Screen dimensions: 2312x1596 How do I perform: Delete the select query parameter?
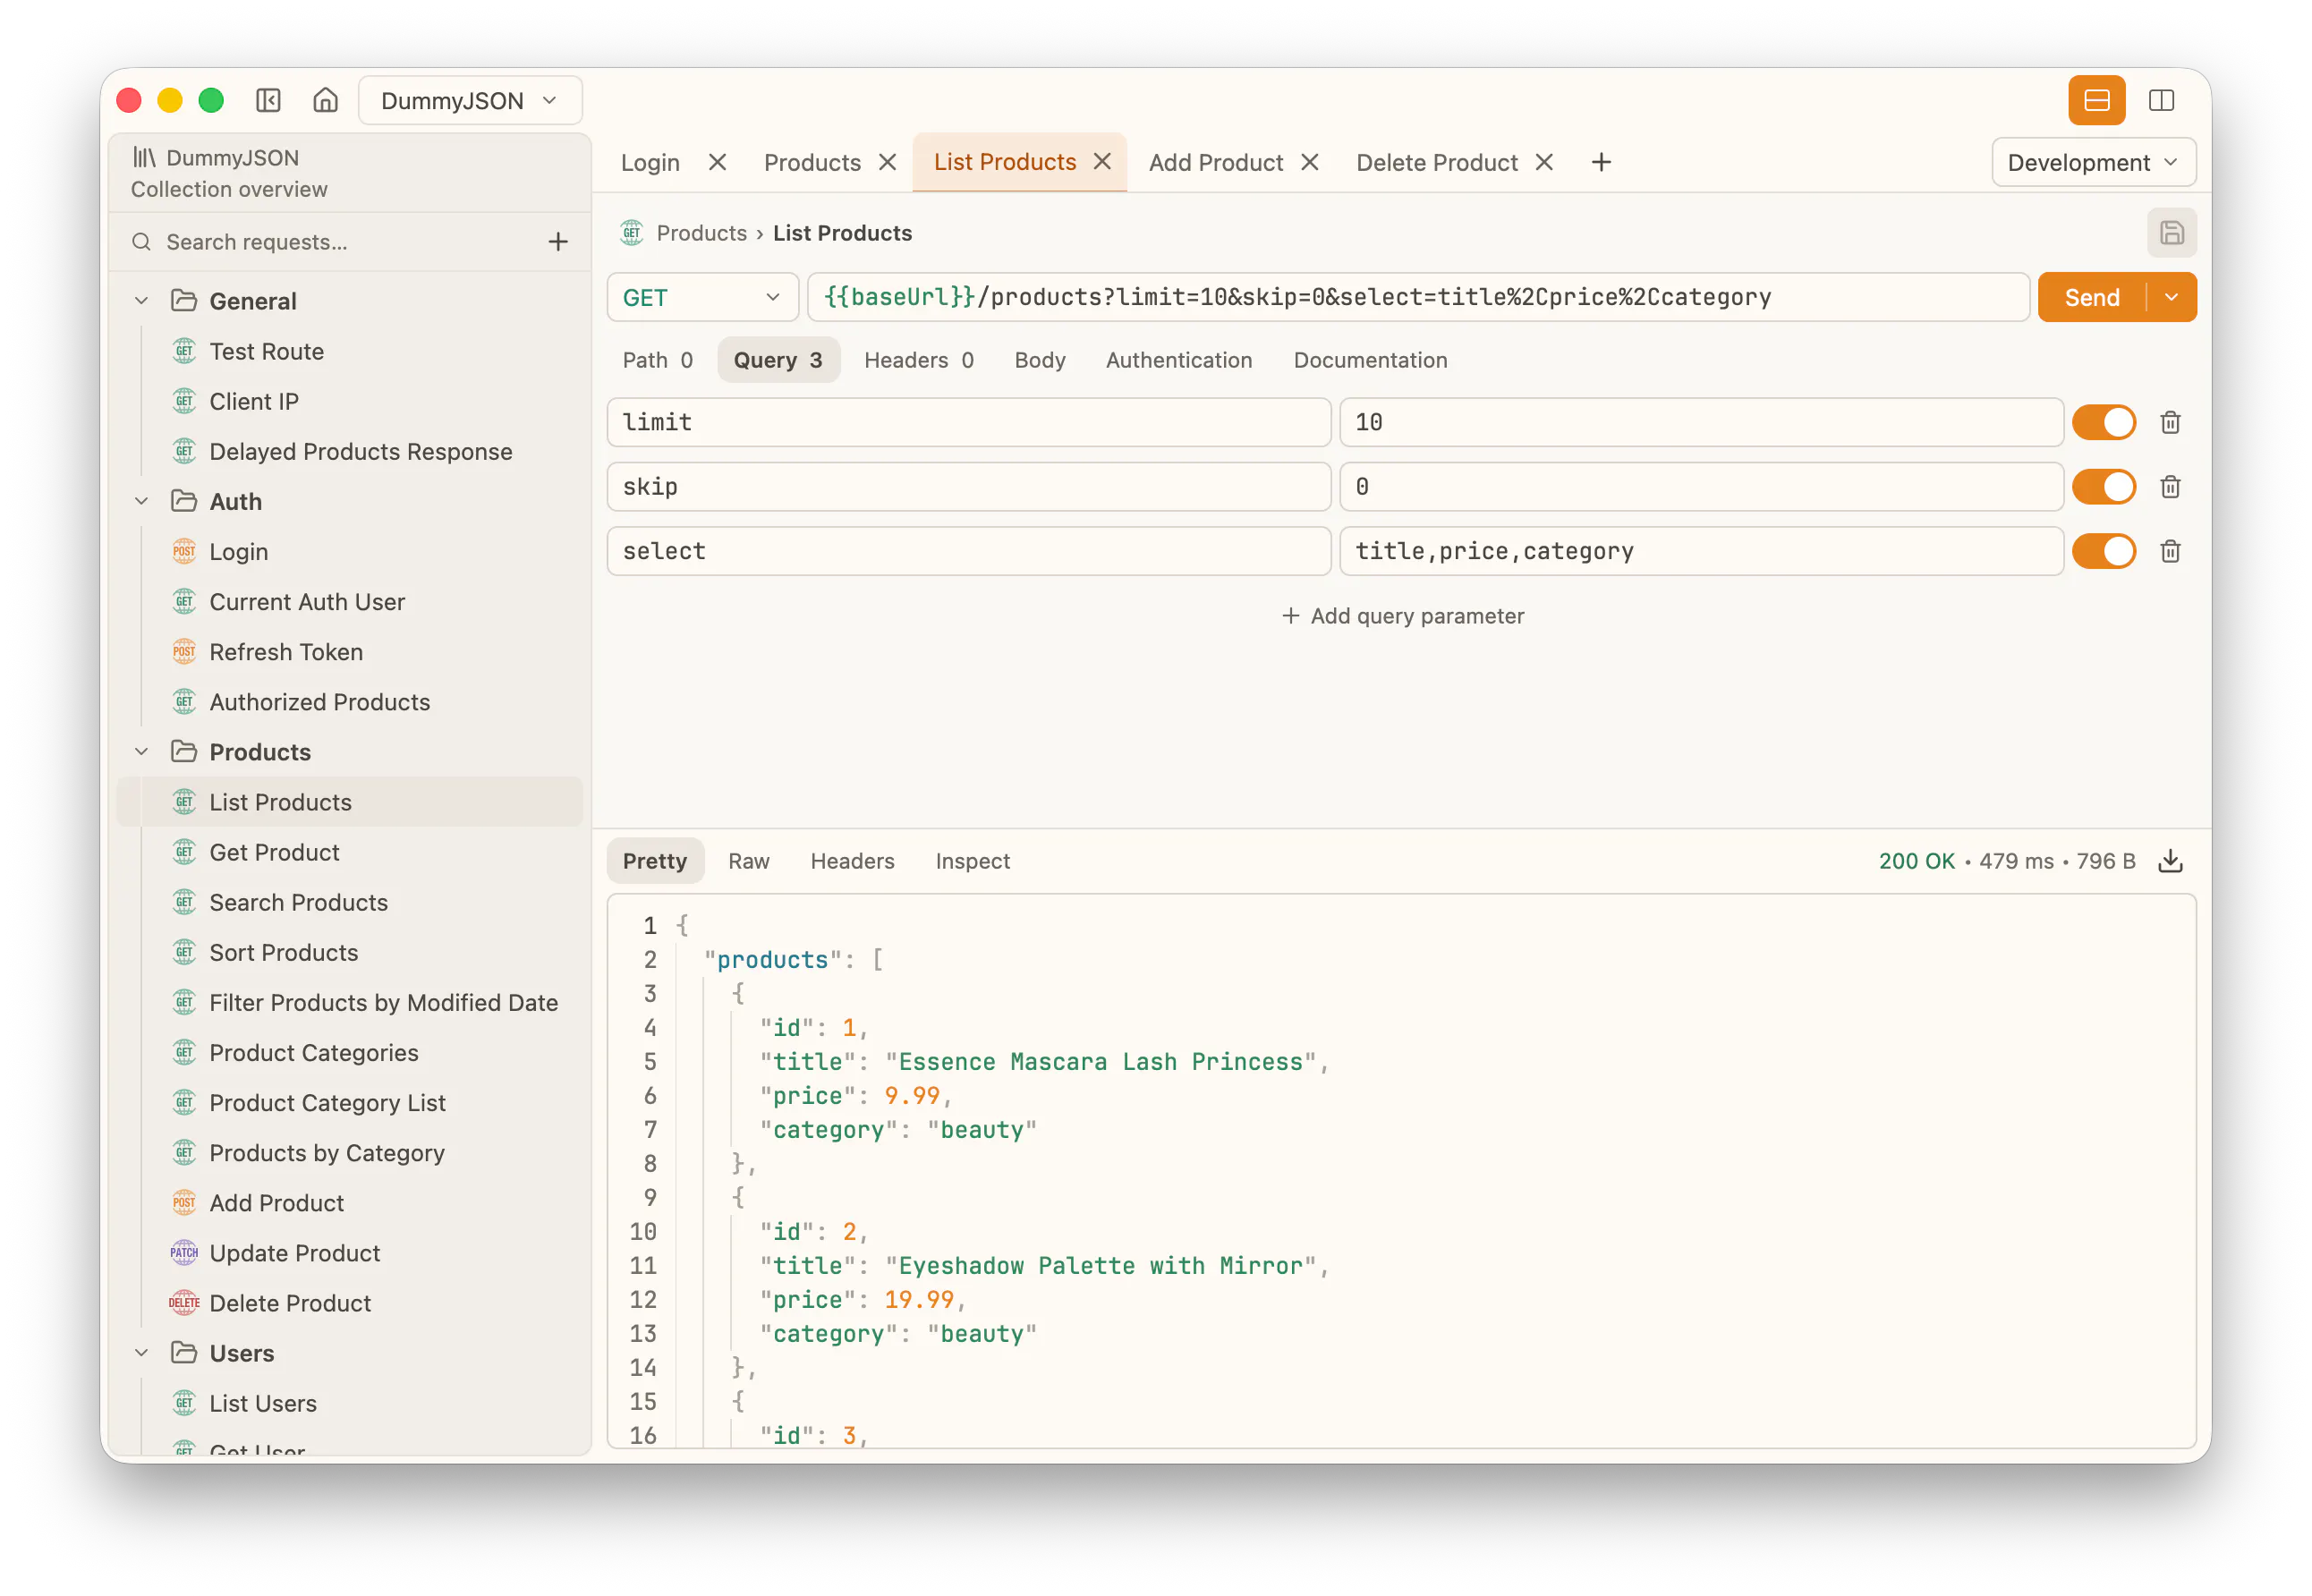[x=2170, y=551]
